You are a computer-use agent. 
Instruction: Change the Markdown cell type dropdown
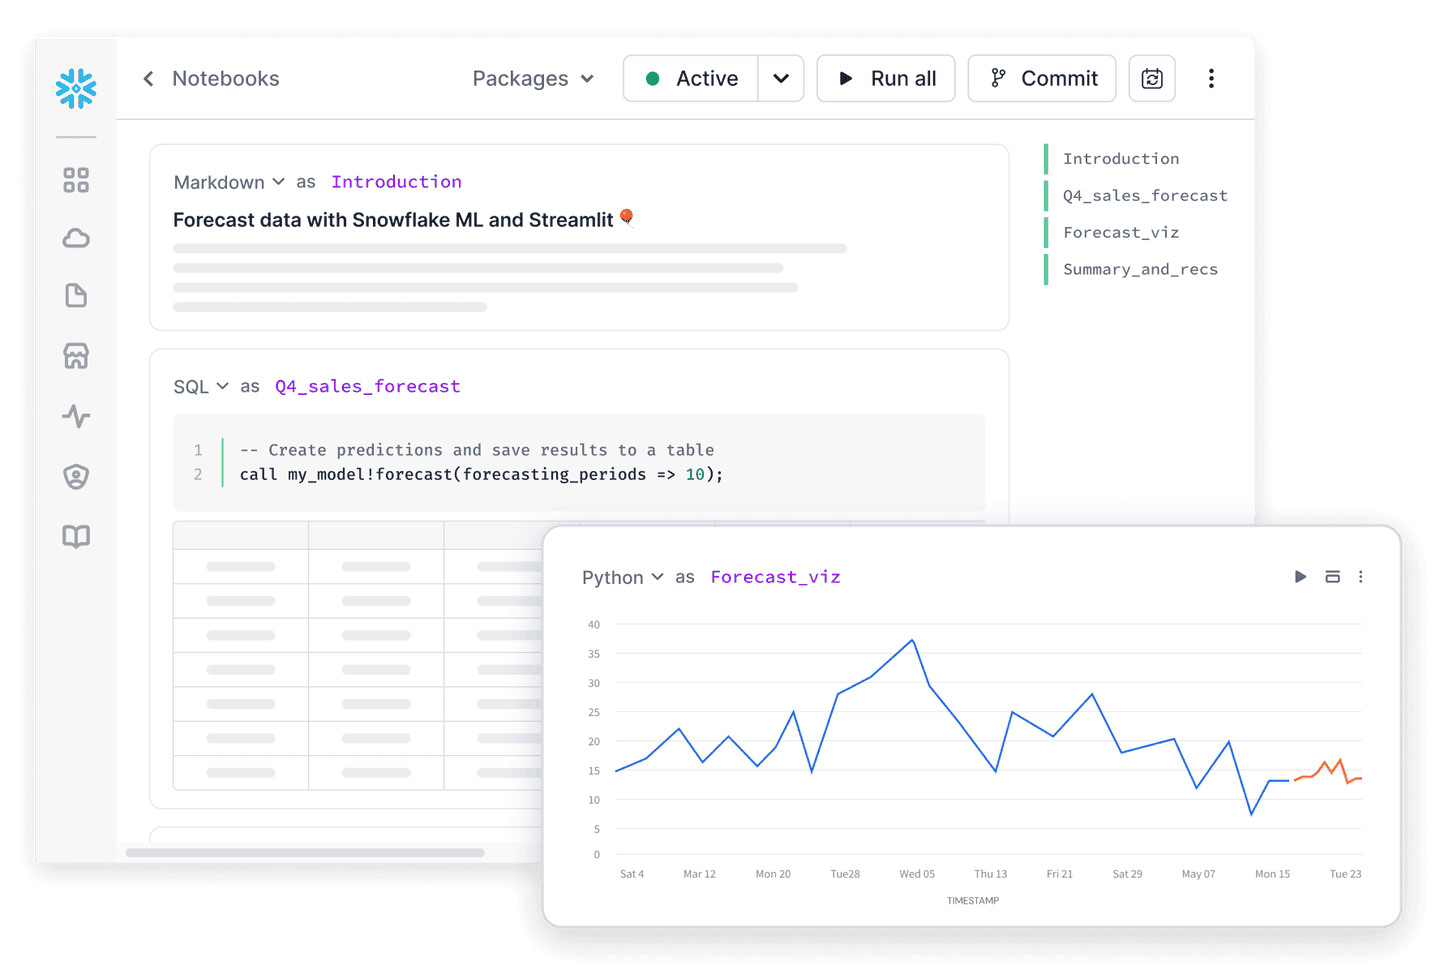(229, 182)
